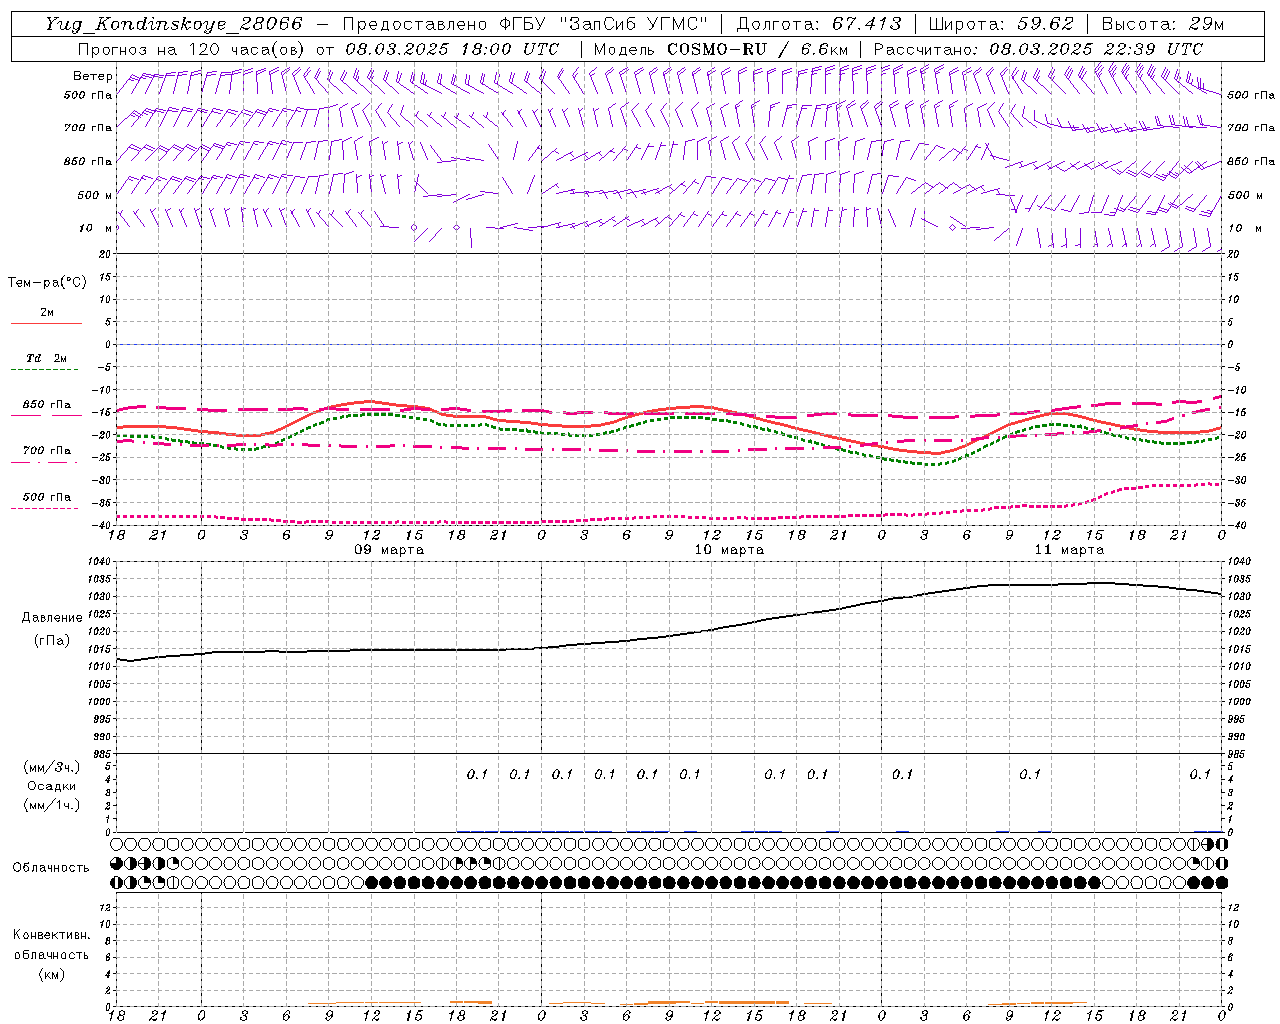Click the 'Давление' pressure panel label

51,618
